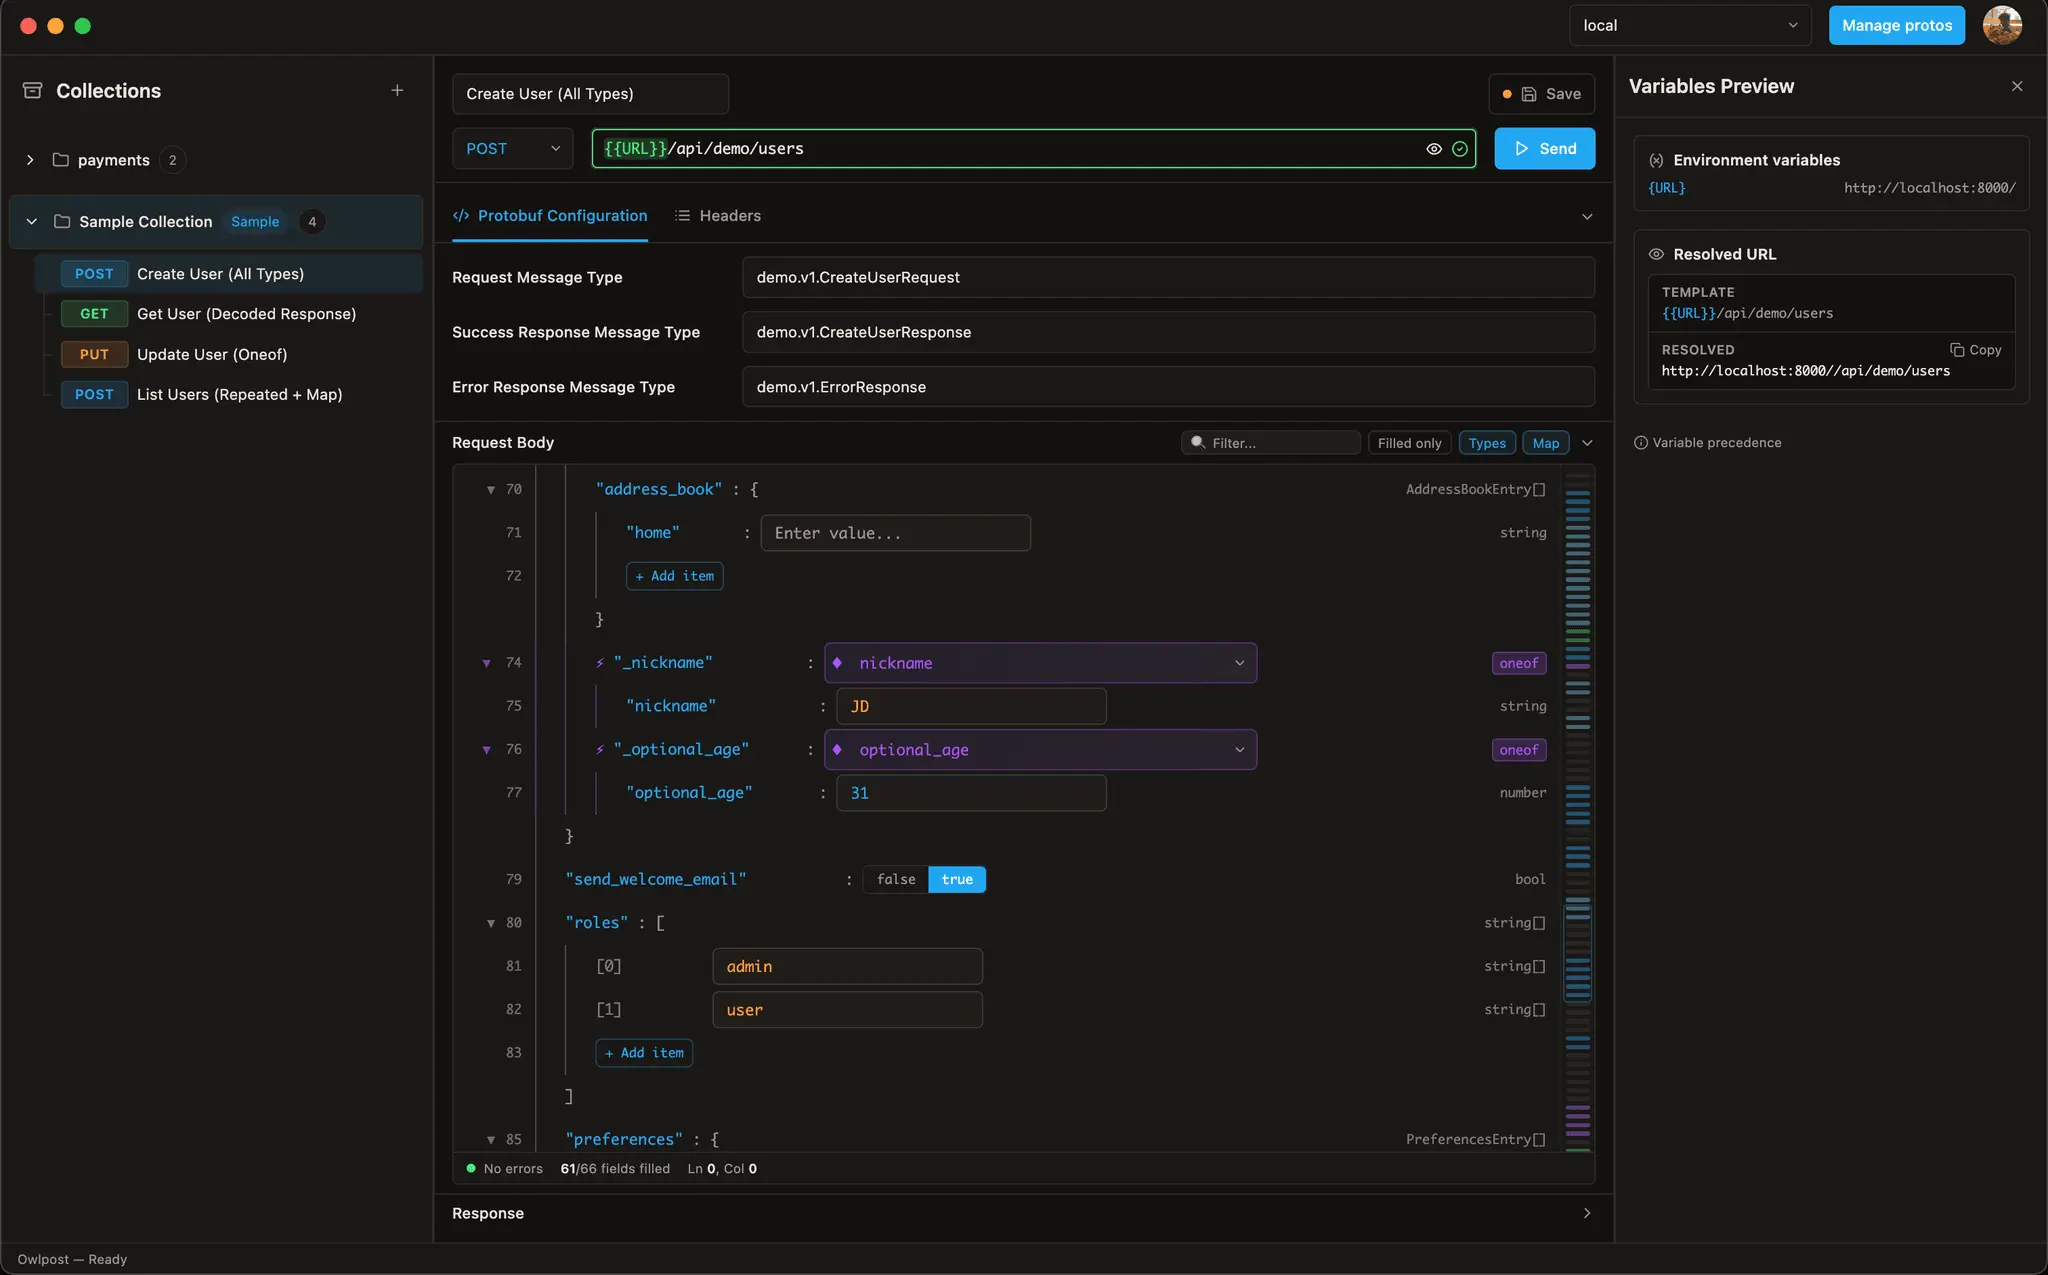Screen dimensions: 2048x1275
Task: Open Update User (Oneof) request
Action: pyautogui.click(x=229, y=355)
